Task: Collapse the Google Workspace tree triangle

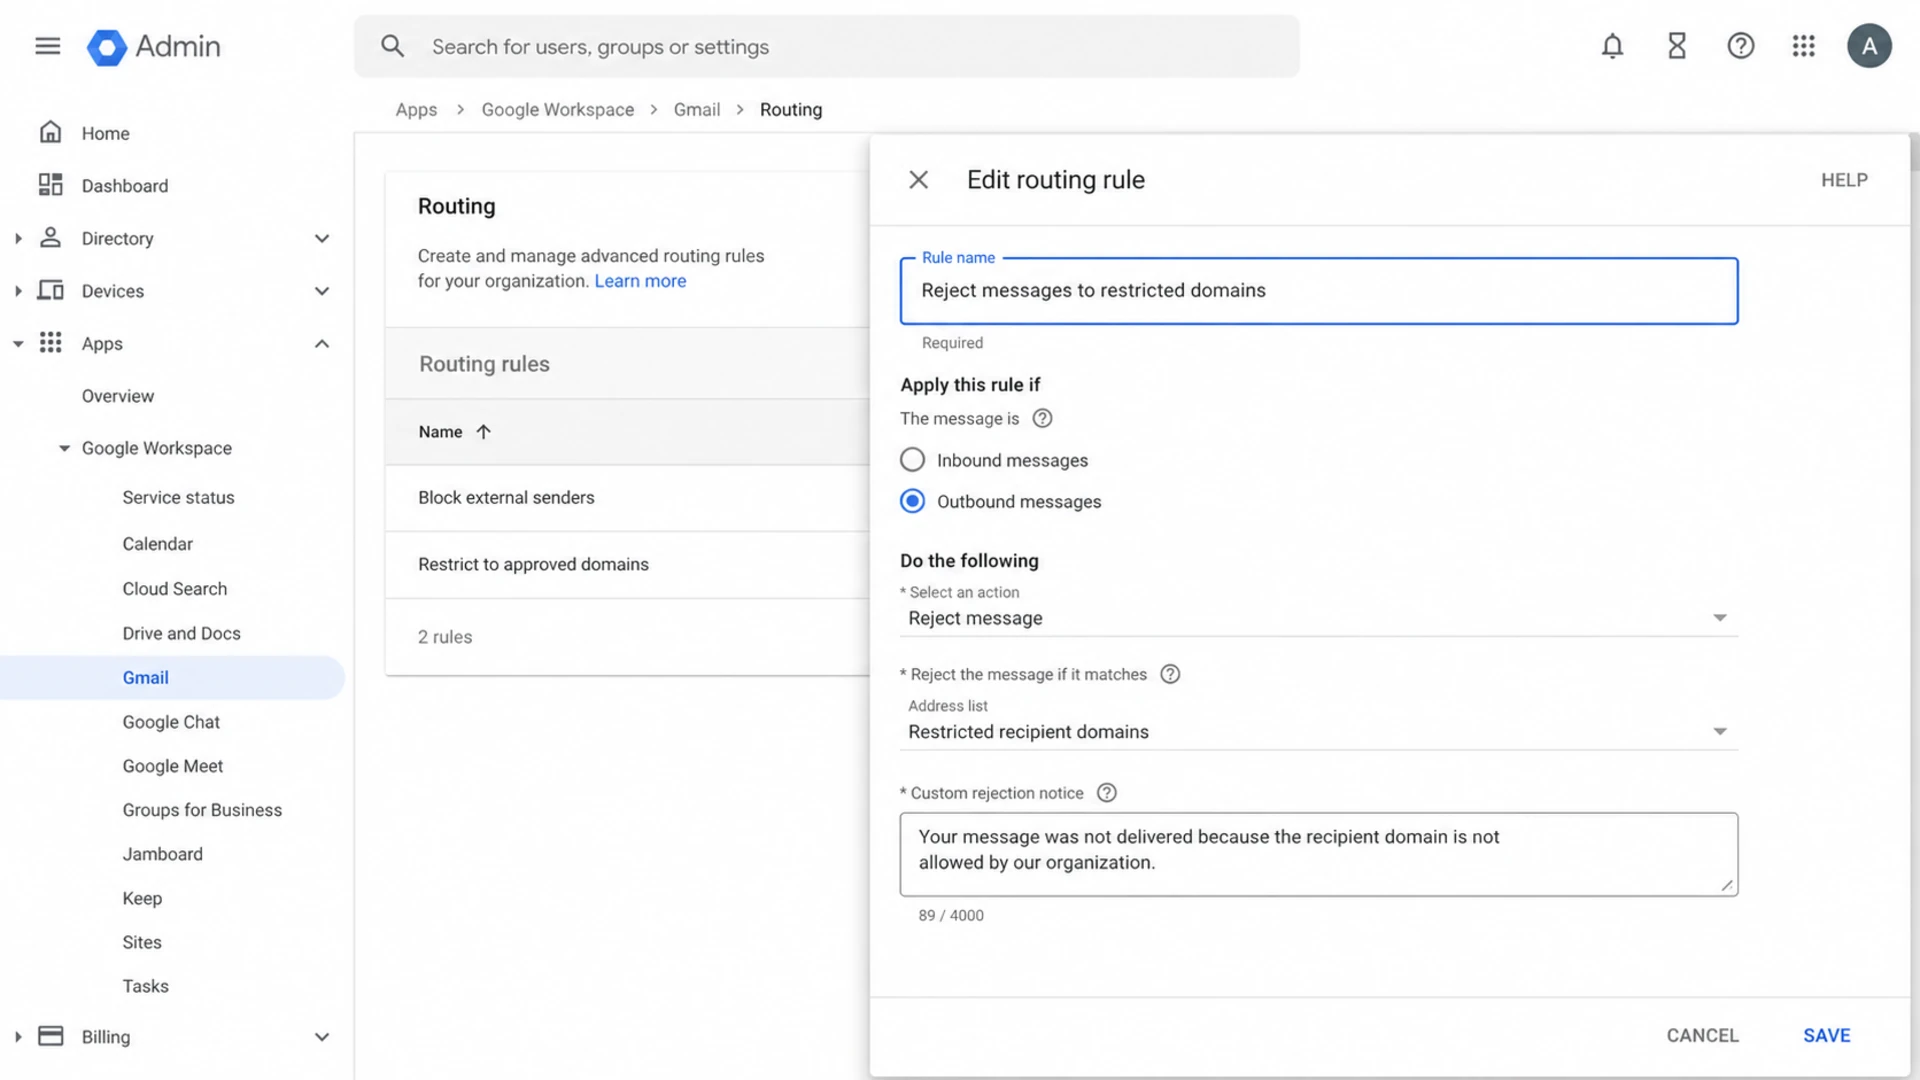Action: click(x=64, y=448)
